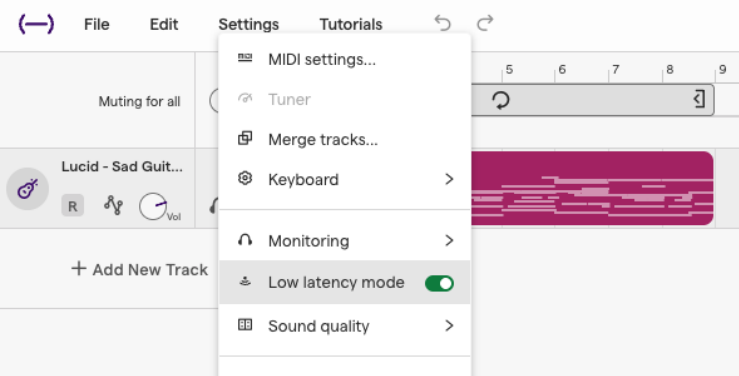The image size is (739, 376).
Task: Click the redo arrow icon
Action: point(485,23)
